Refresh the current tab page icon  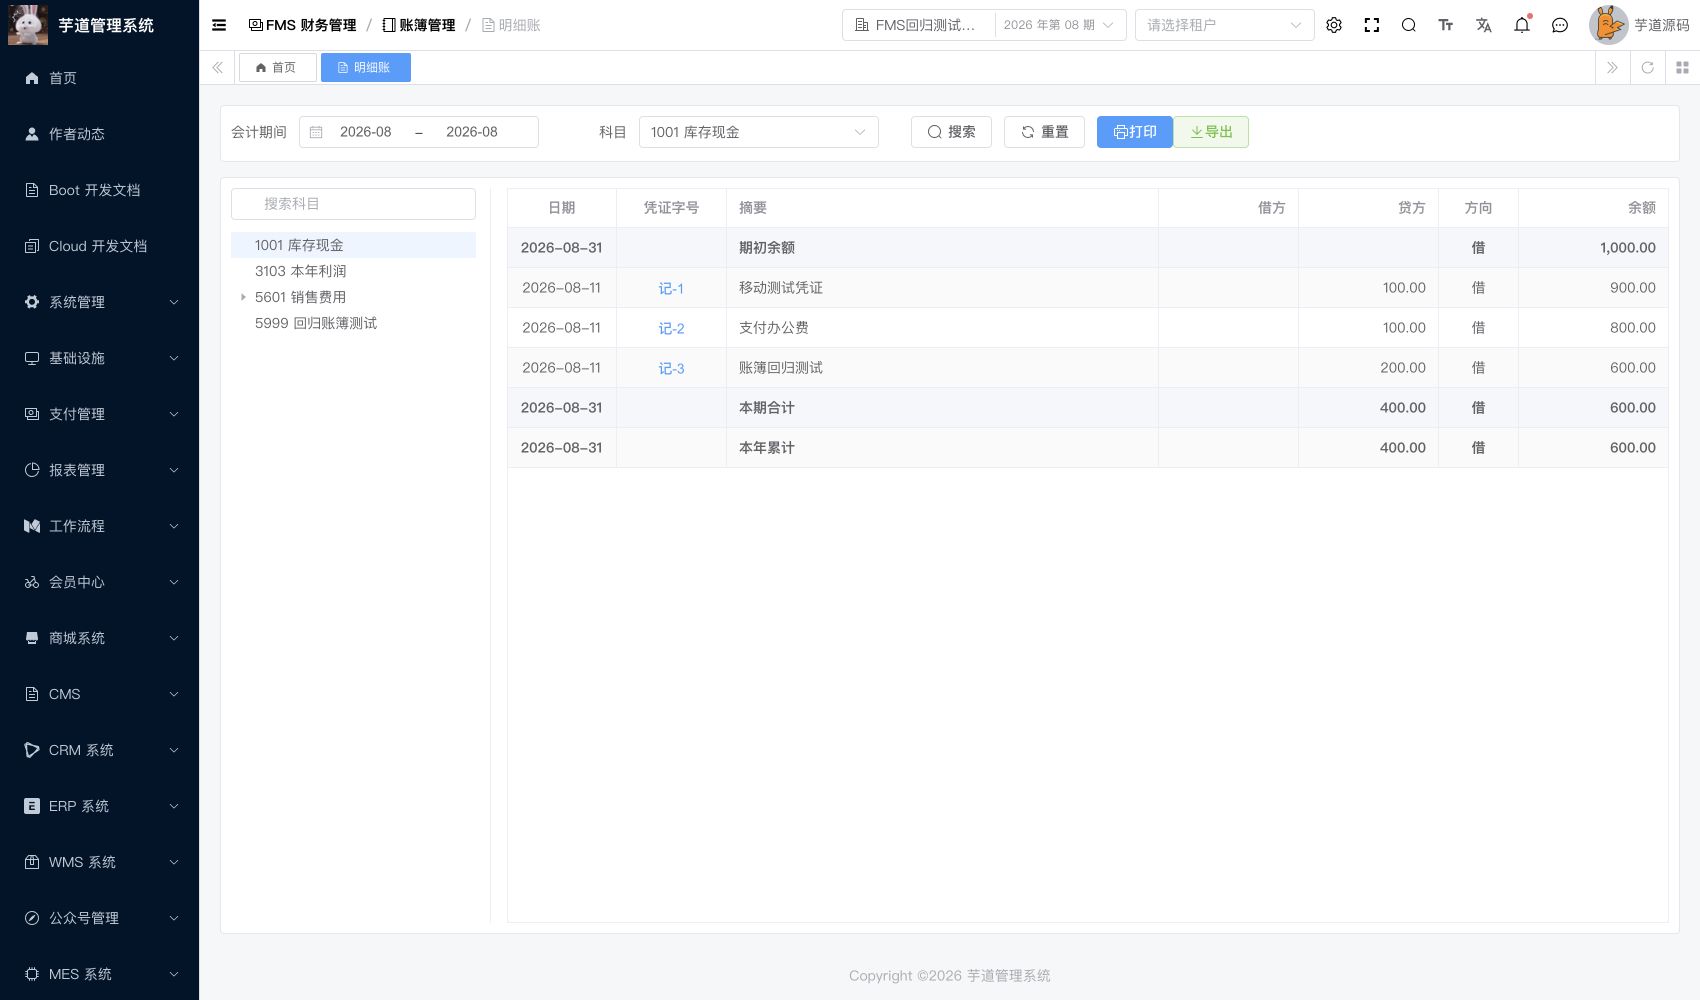1648,68
